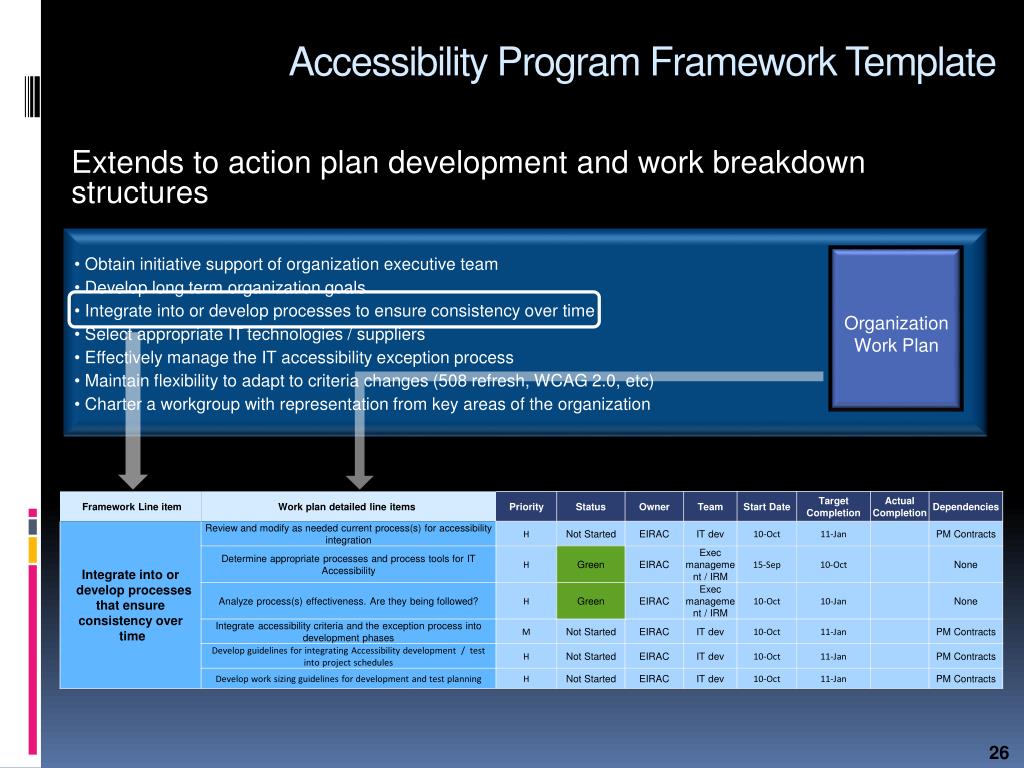Click the Priority column header
1024x768 pixels.
coord(526,507)
